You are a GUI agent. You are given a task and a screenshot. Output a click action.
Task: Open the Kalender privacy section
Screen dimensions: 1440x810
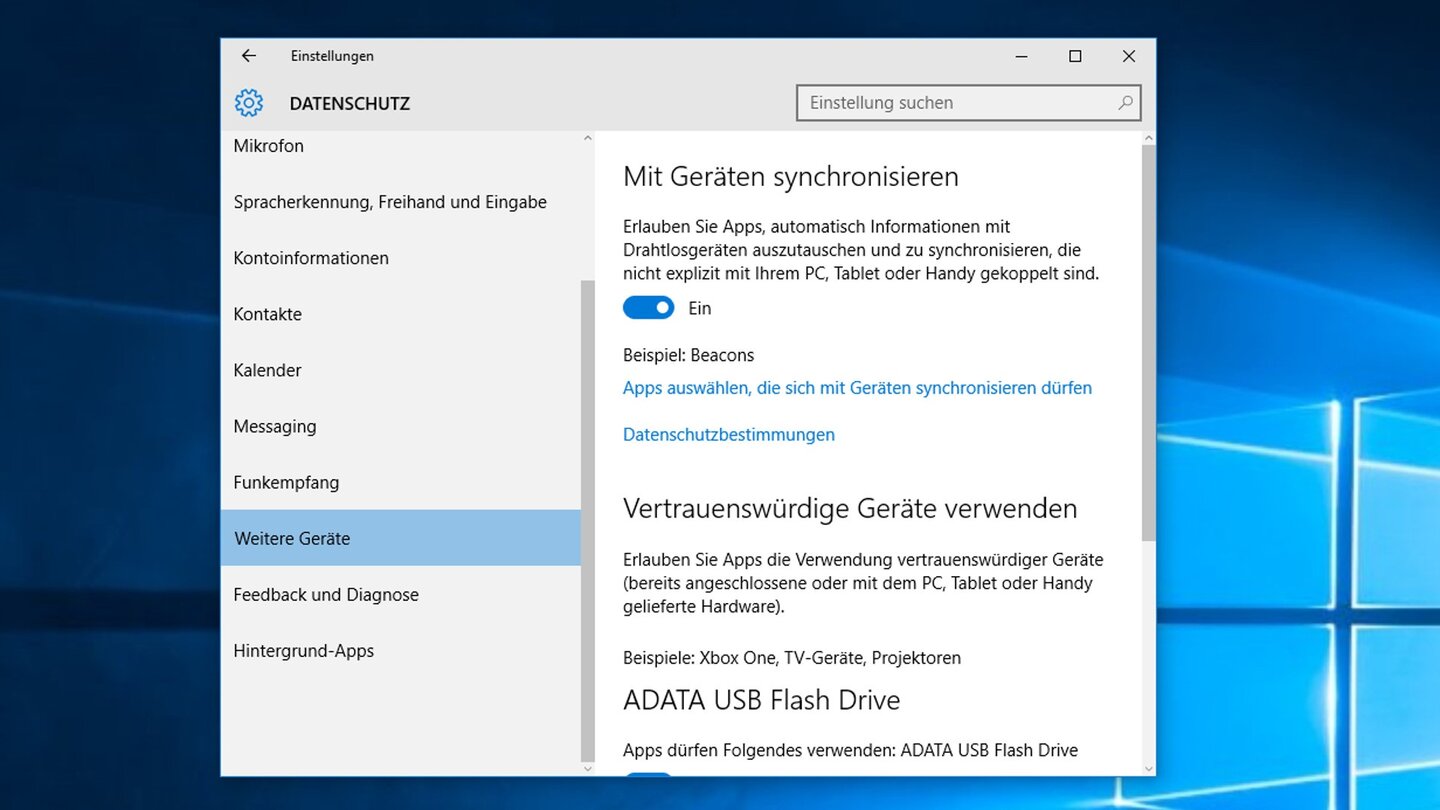click(x=267, y=370)
